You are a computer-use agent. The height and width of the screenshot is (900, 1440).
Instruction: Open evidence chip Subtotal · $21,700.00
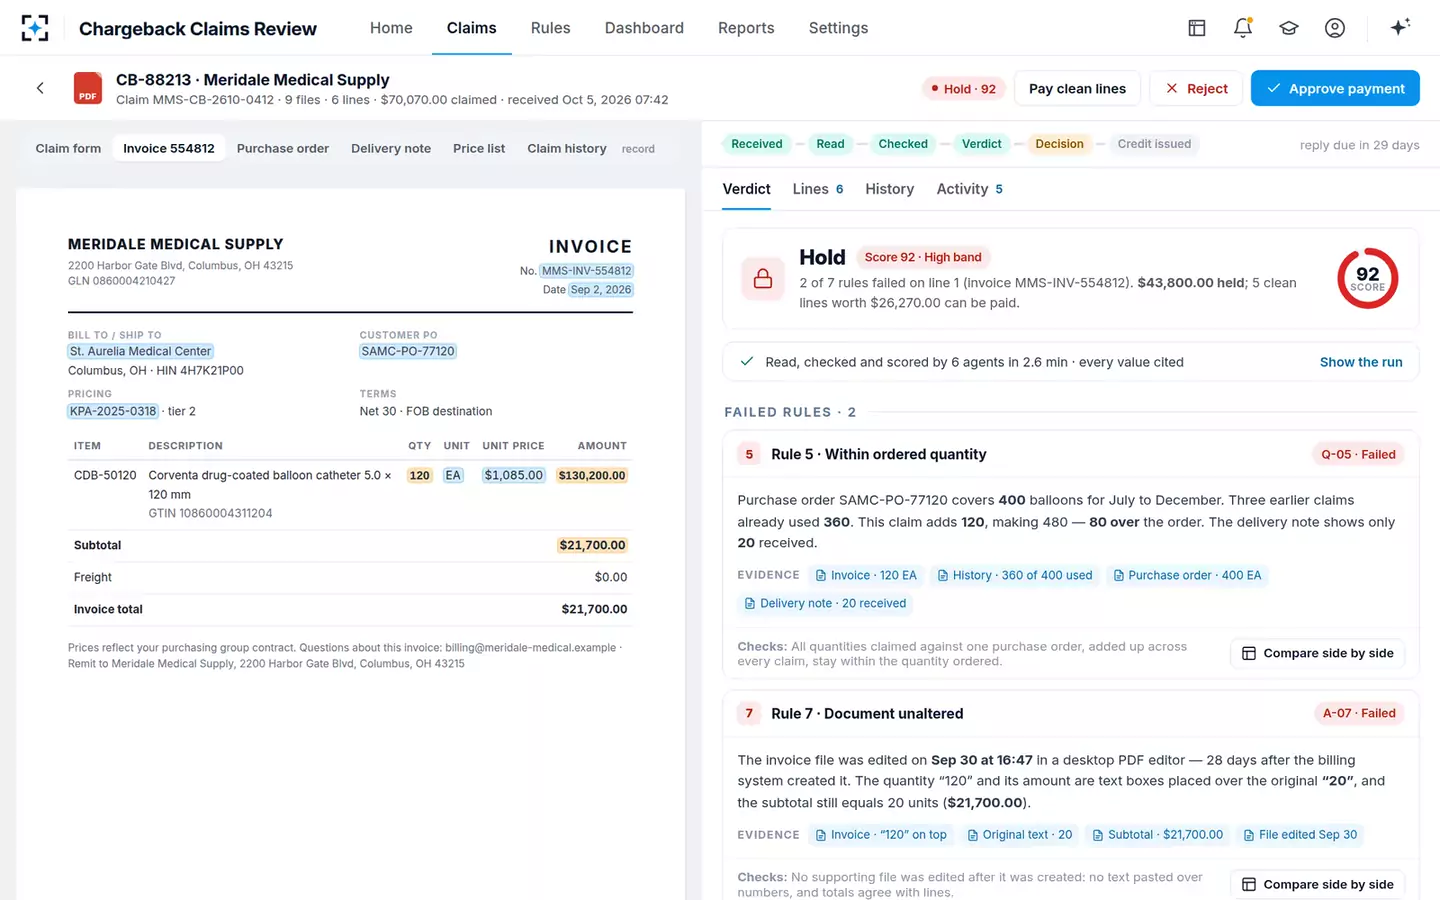(x=1157, y=835)
